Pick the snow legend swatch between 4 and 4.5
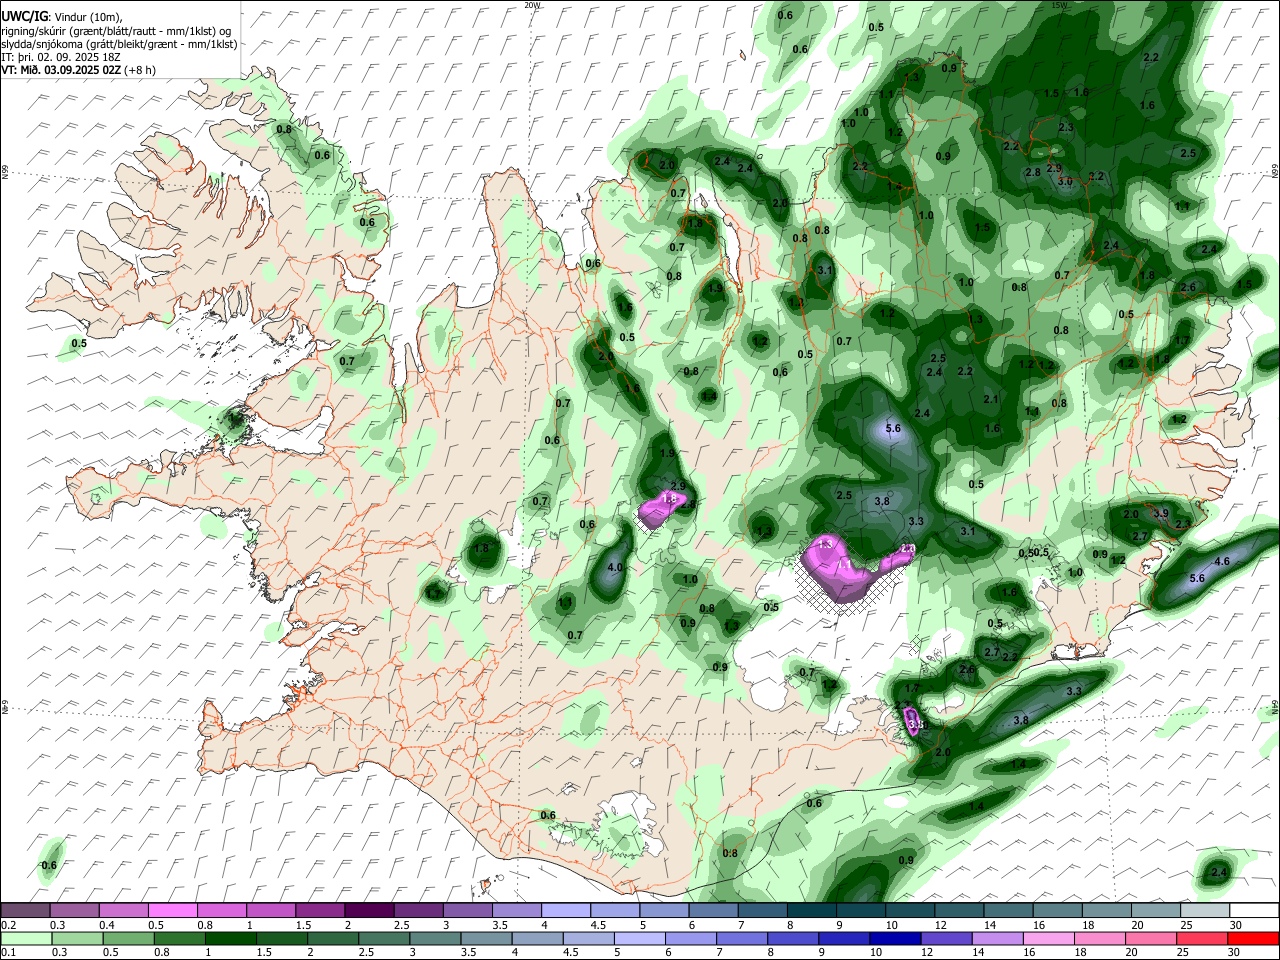This screenshot has height=960, width=1280. pos(566,910)
